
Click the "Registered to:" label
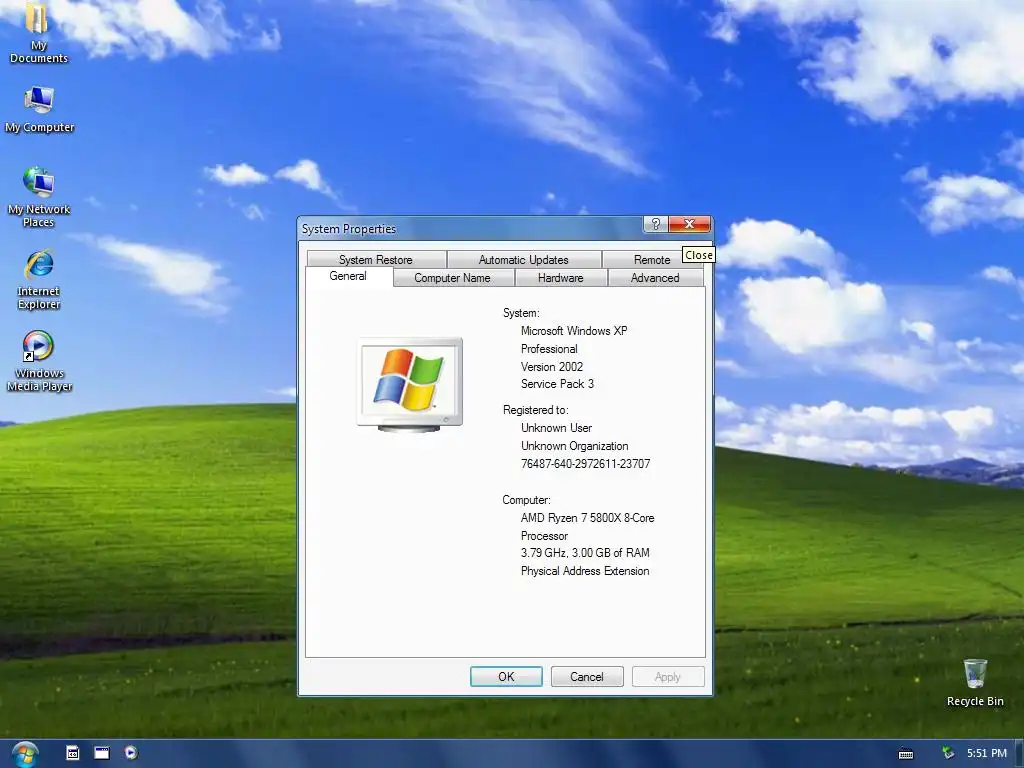click(x=536, y=410)
